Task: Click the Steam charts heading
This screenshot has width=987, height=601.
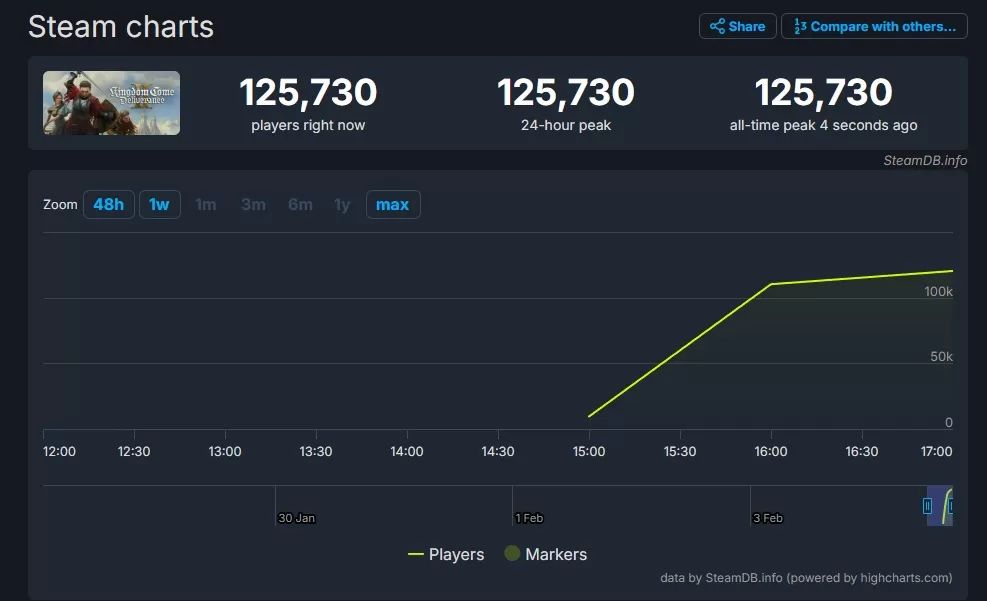Action: coord(121,27)
